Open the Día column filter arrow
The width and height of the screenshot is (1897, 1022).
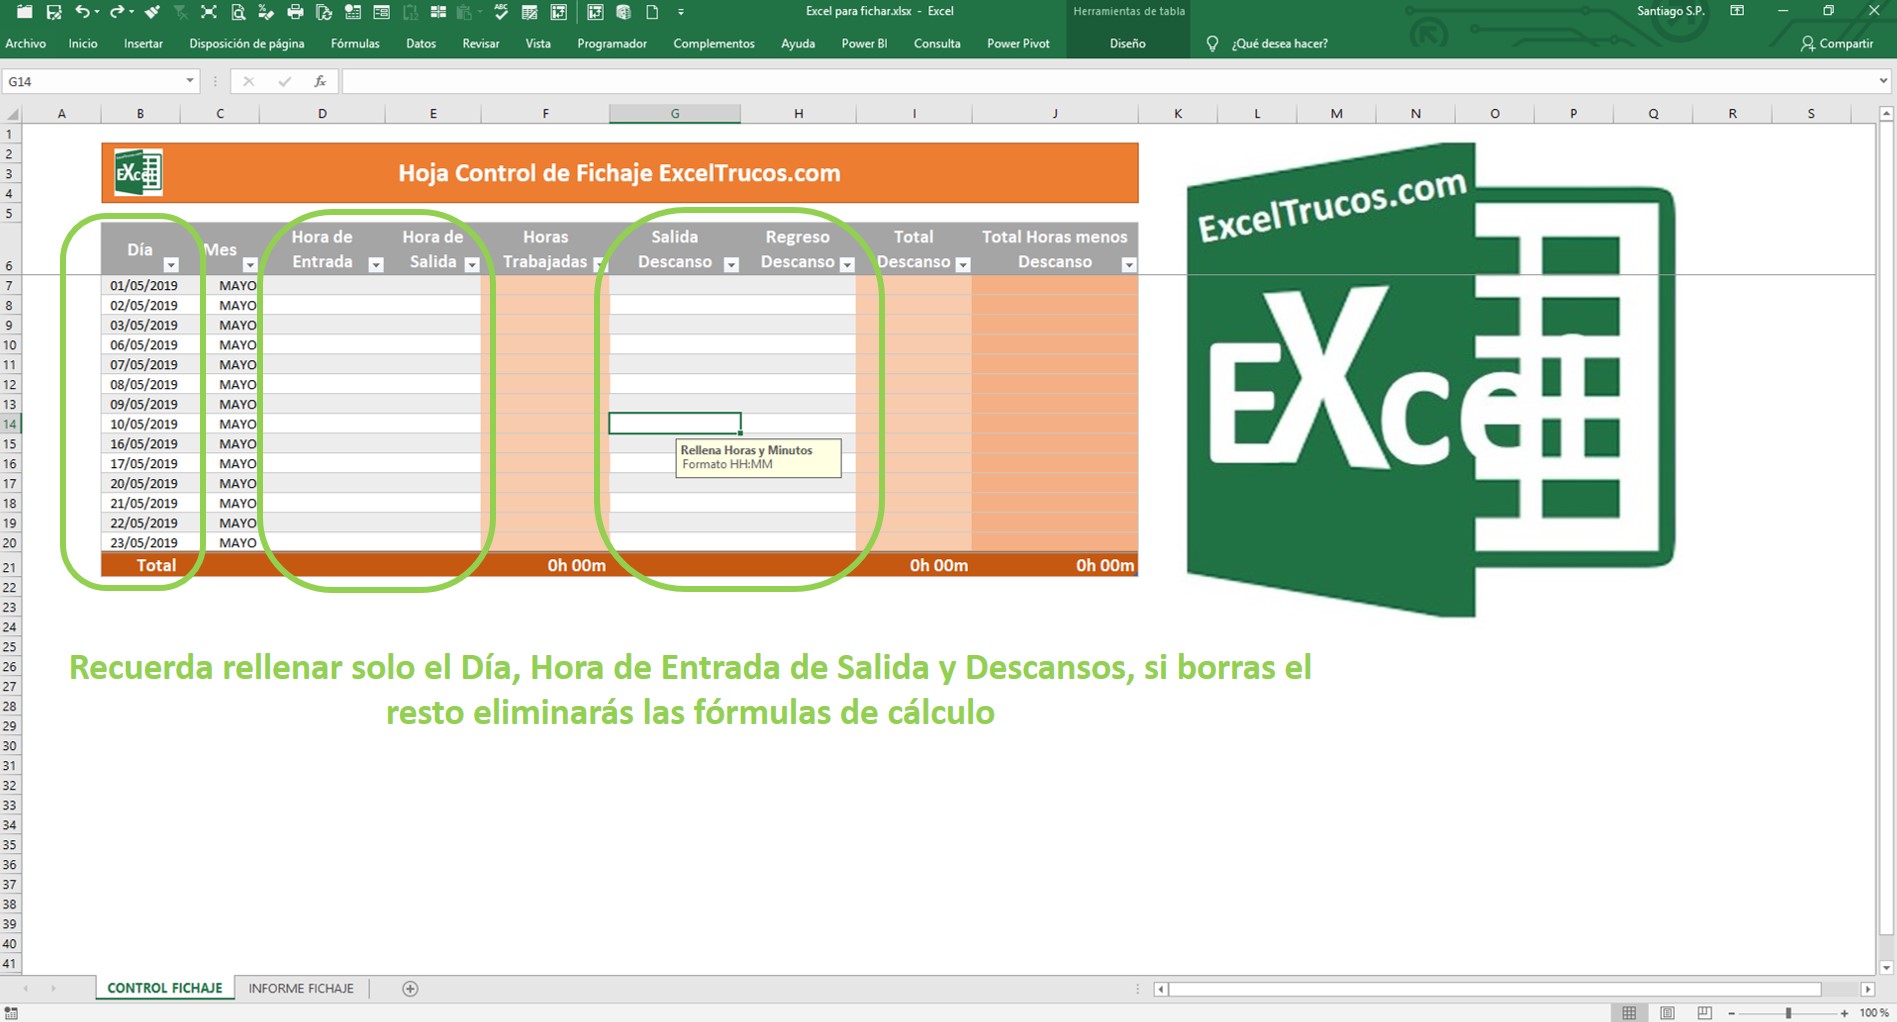point(170,265)
